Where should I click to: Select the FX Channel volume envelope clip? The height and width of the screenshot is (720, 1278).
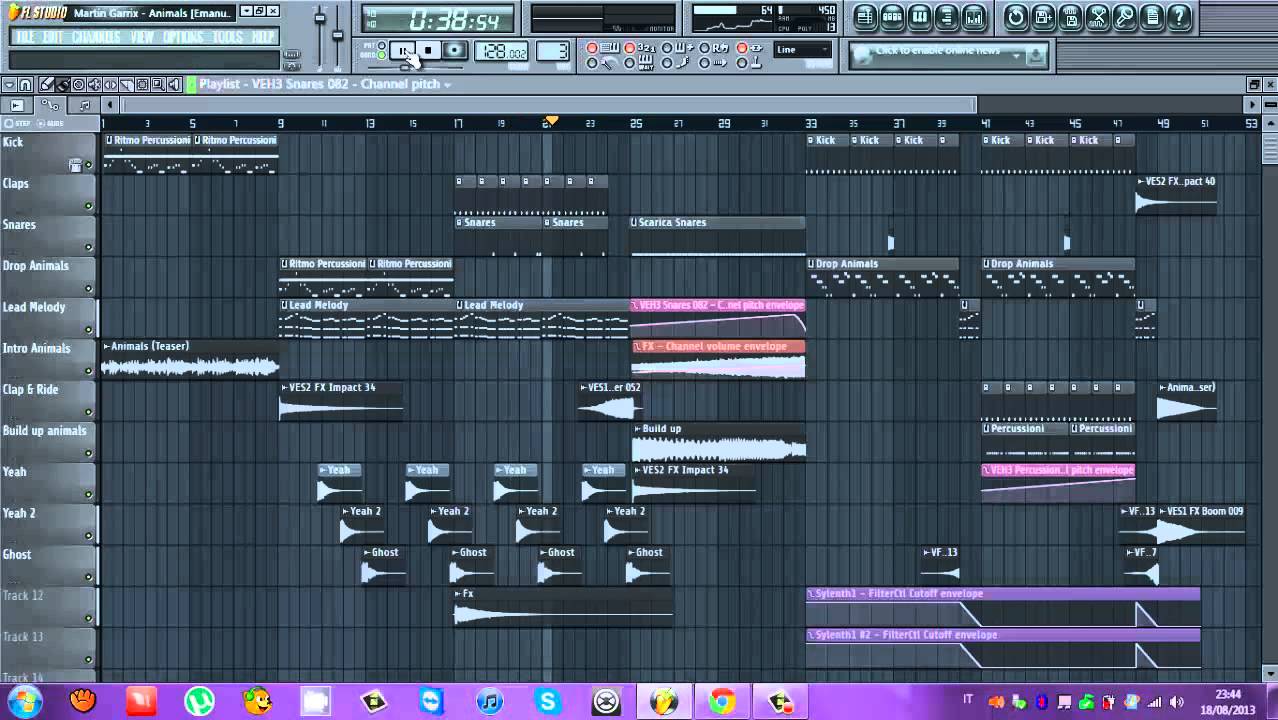[718, 360]
